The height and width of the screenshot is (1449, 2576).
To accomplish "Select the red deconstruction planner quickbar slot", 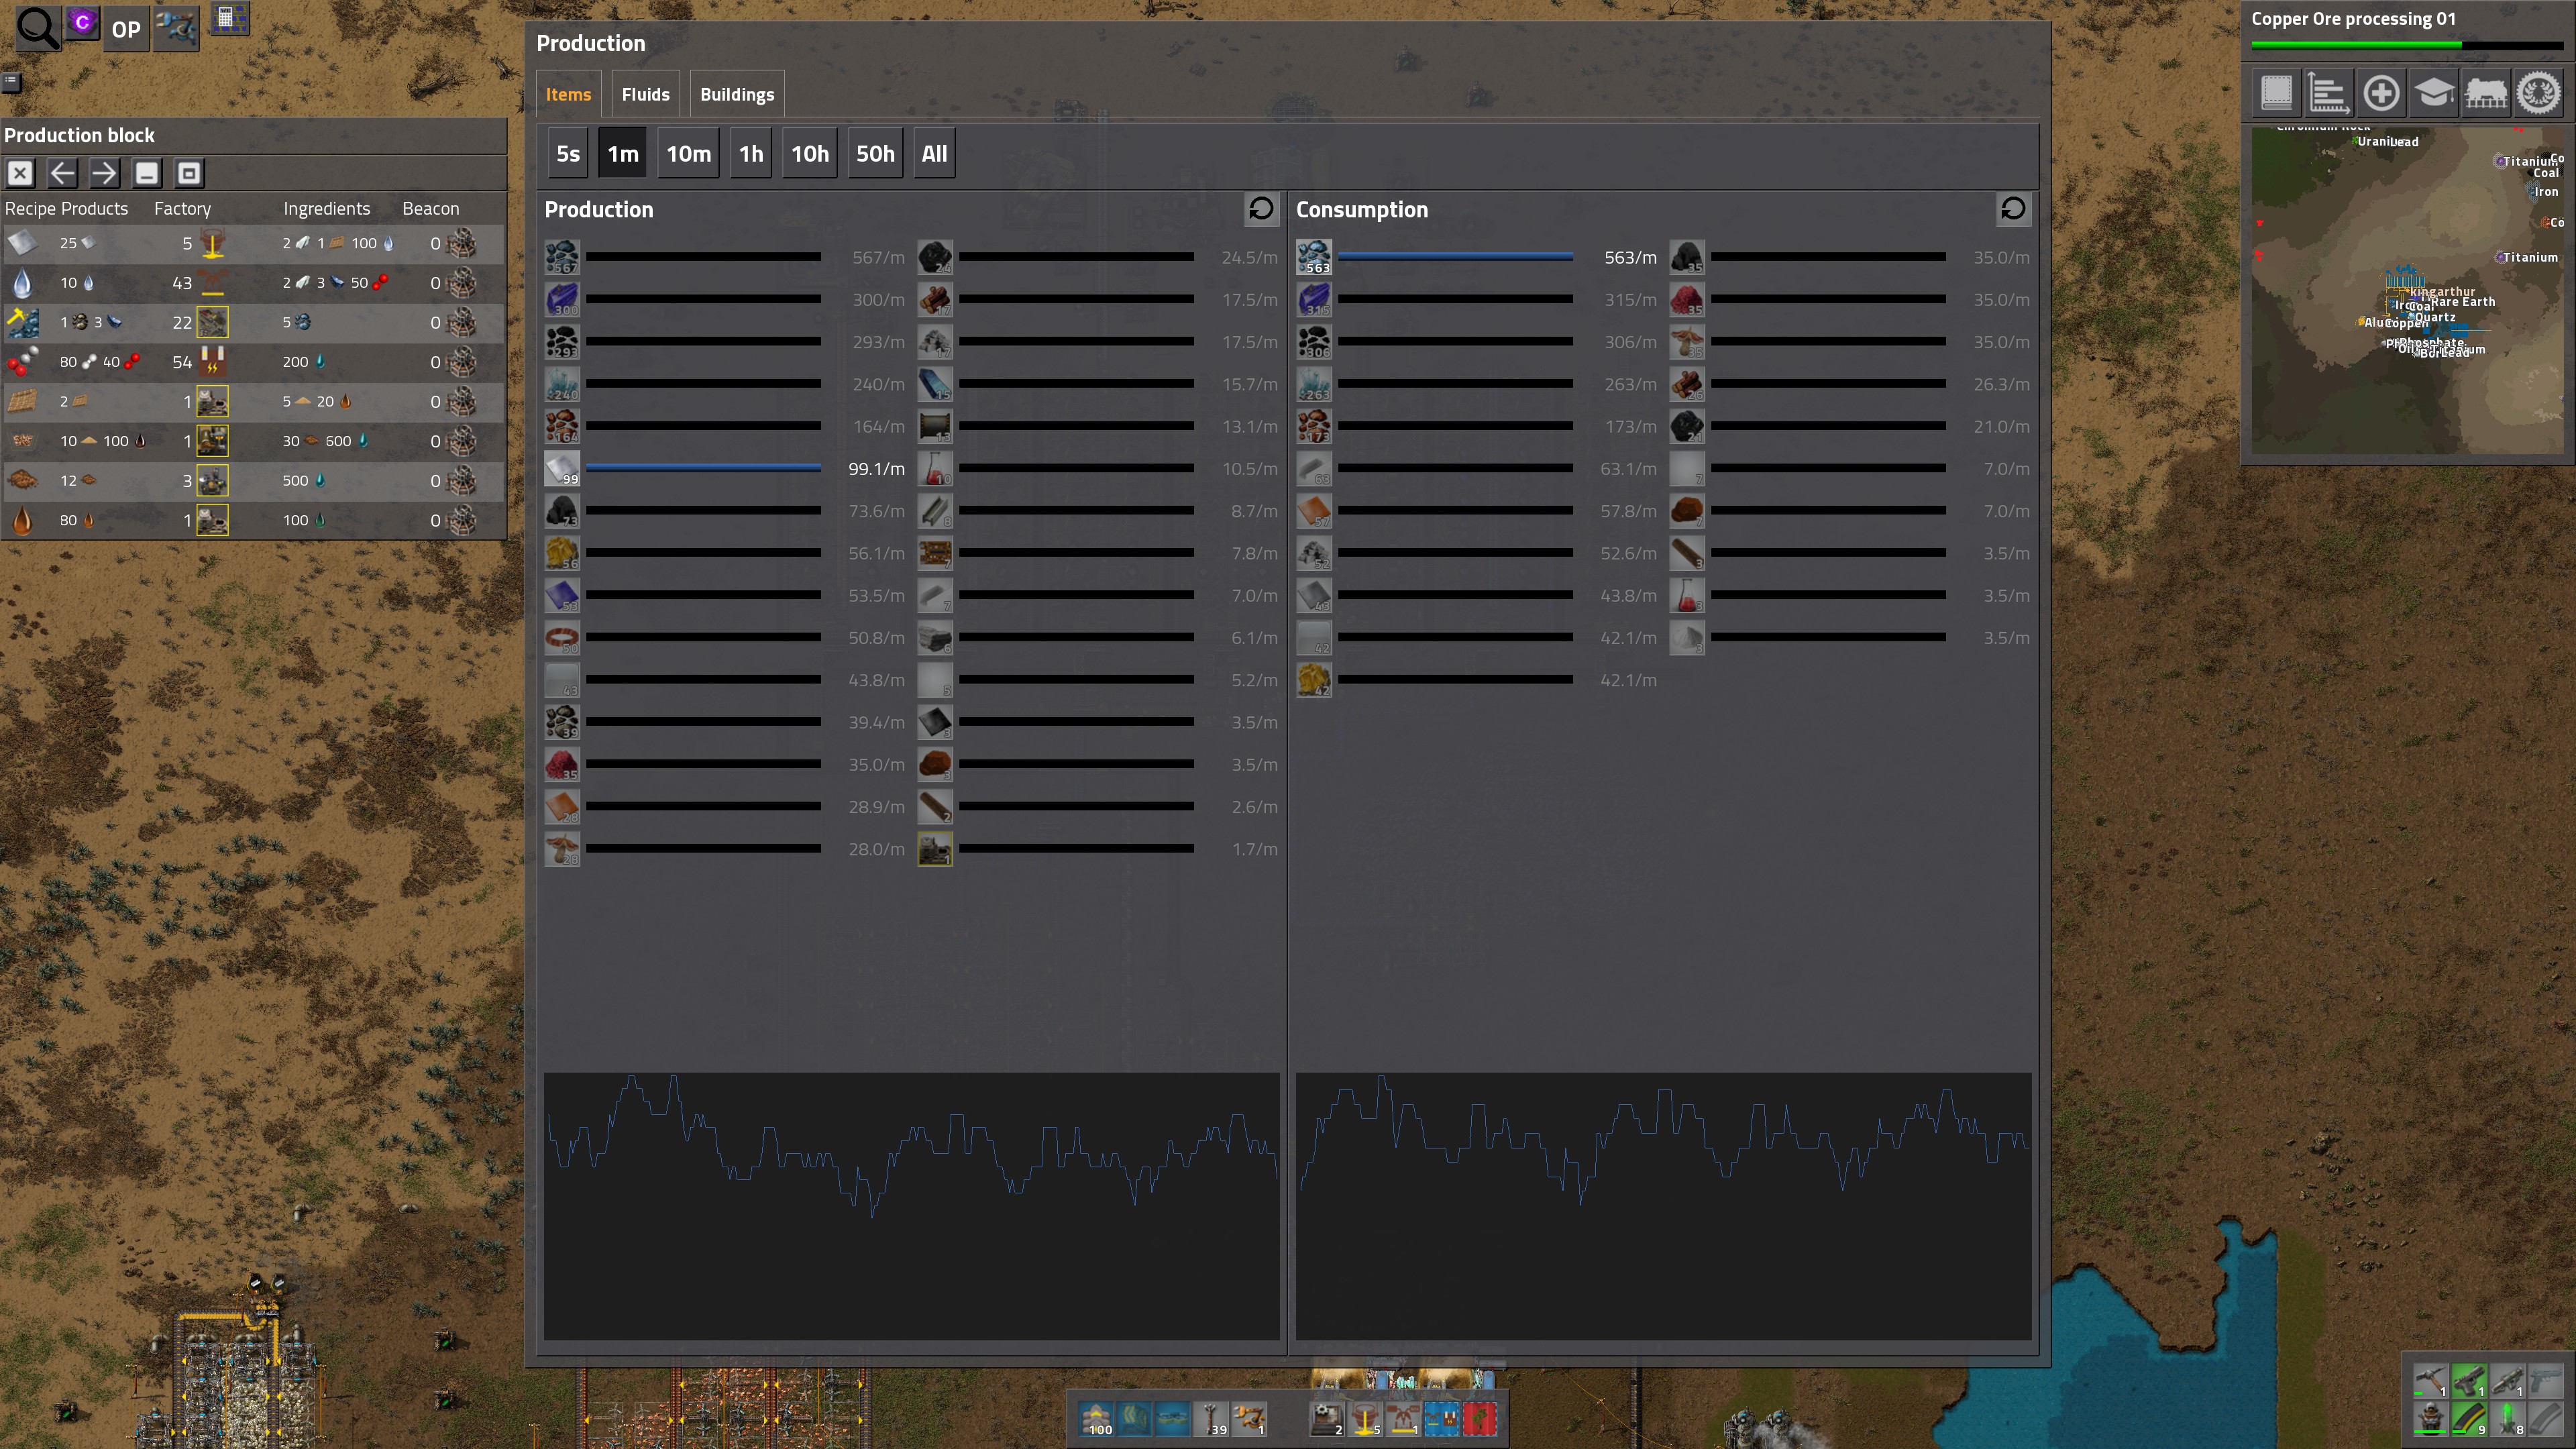I will click(x=1480, y=1419).
